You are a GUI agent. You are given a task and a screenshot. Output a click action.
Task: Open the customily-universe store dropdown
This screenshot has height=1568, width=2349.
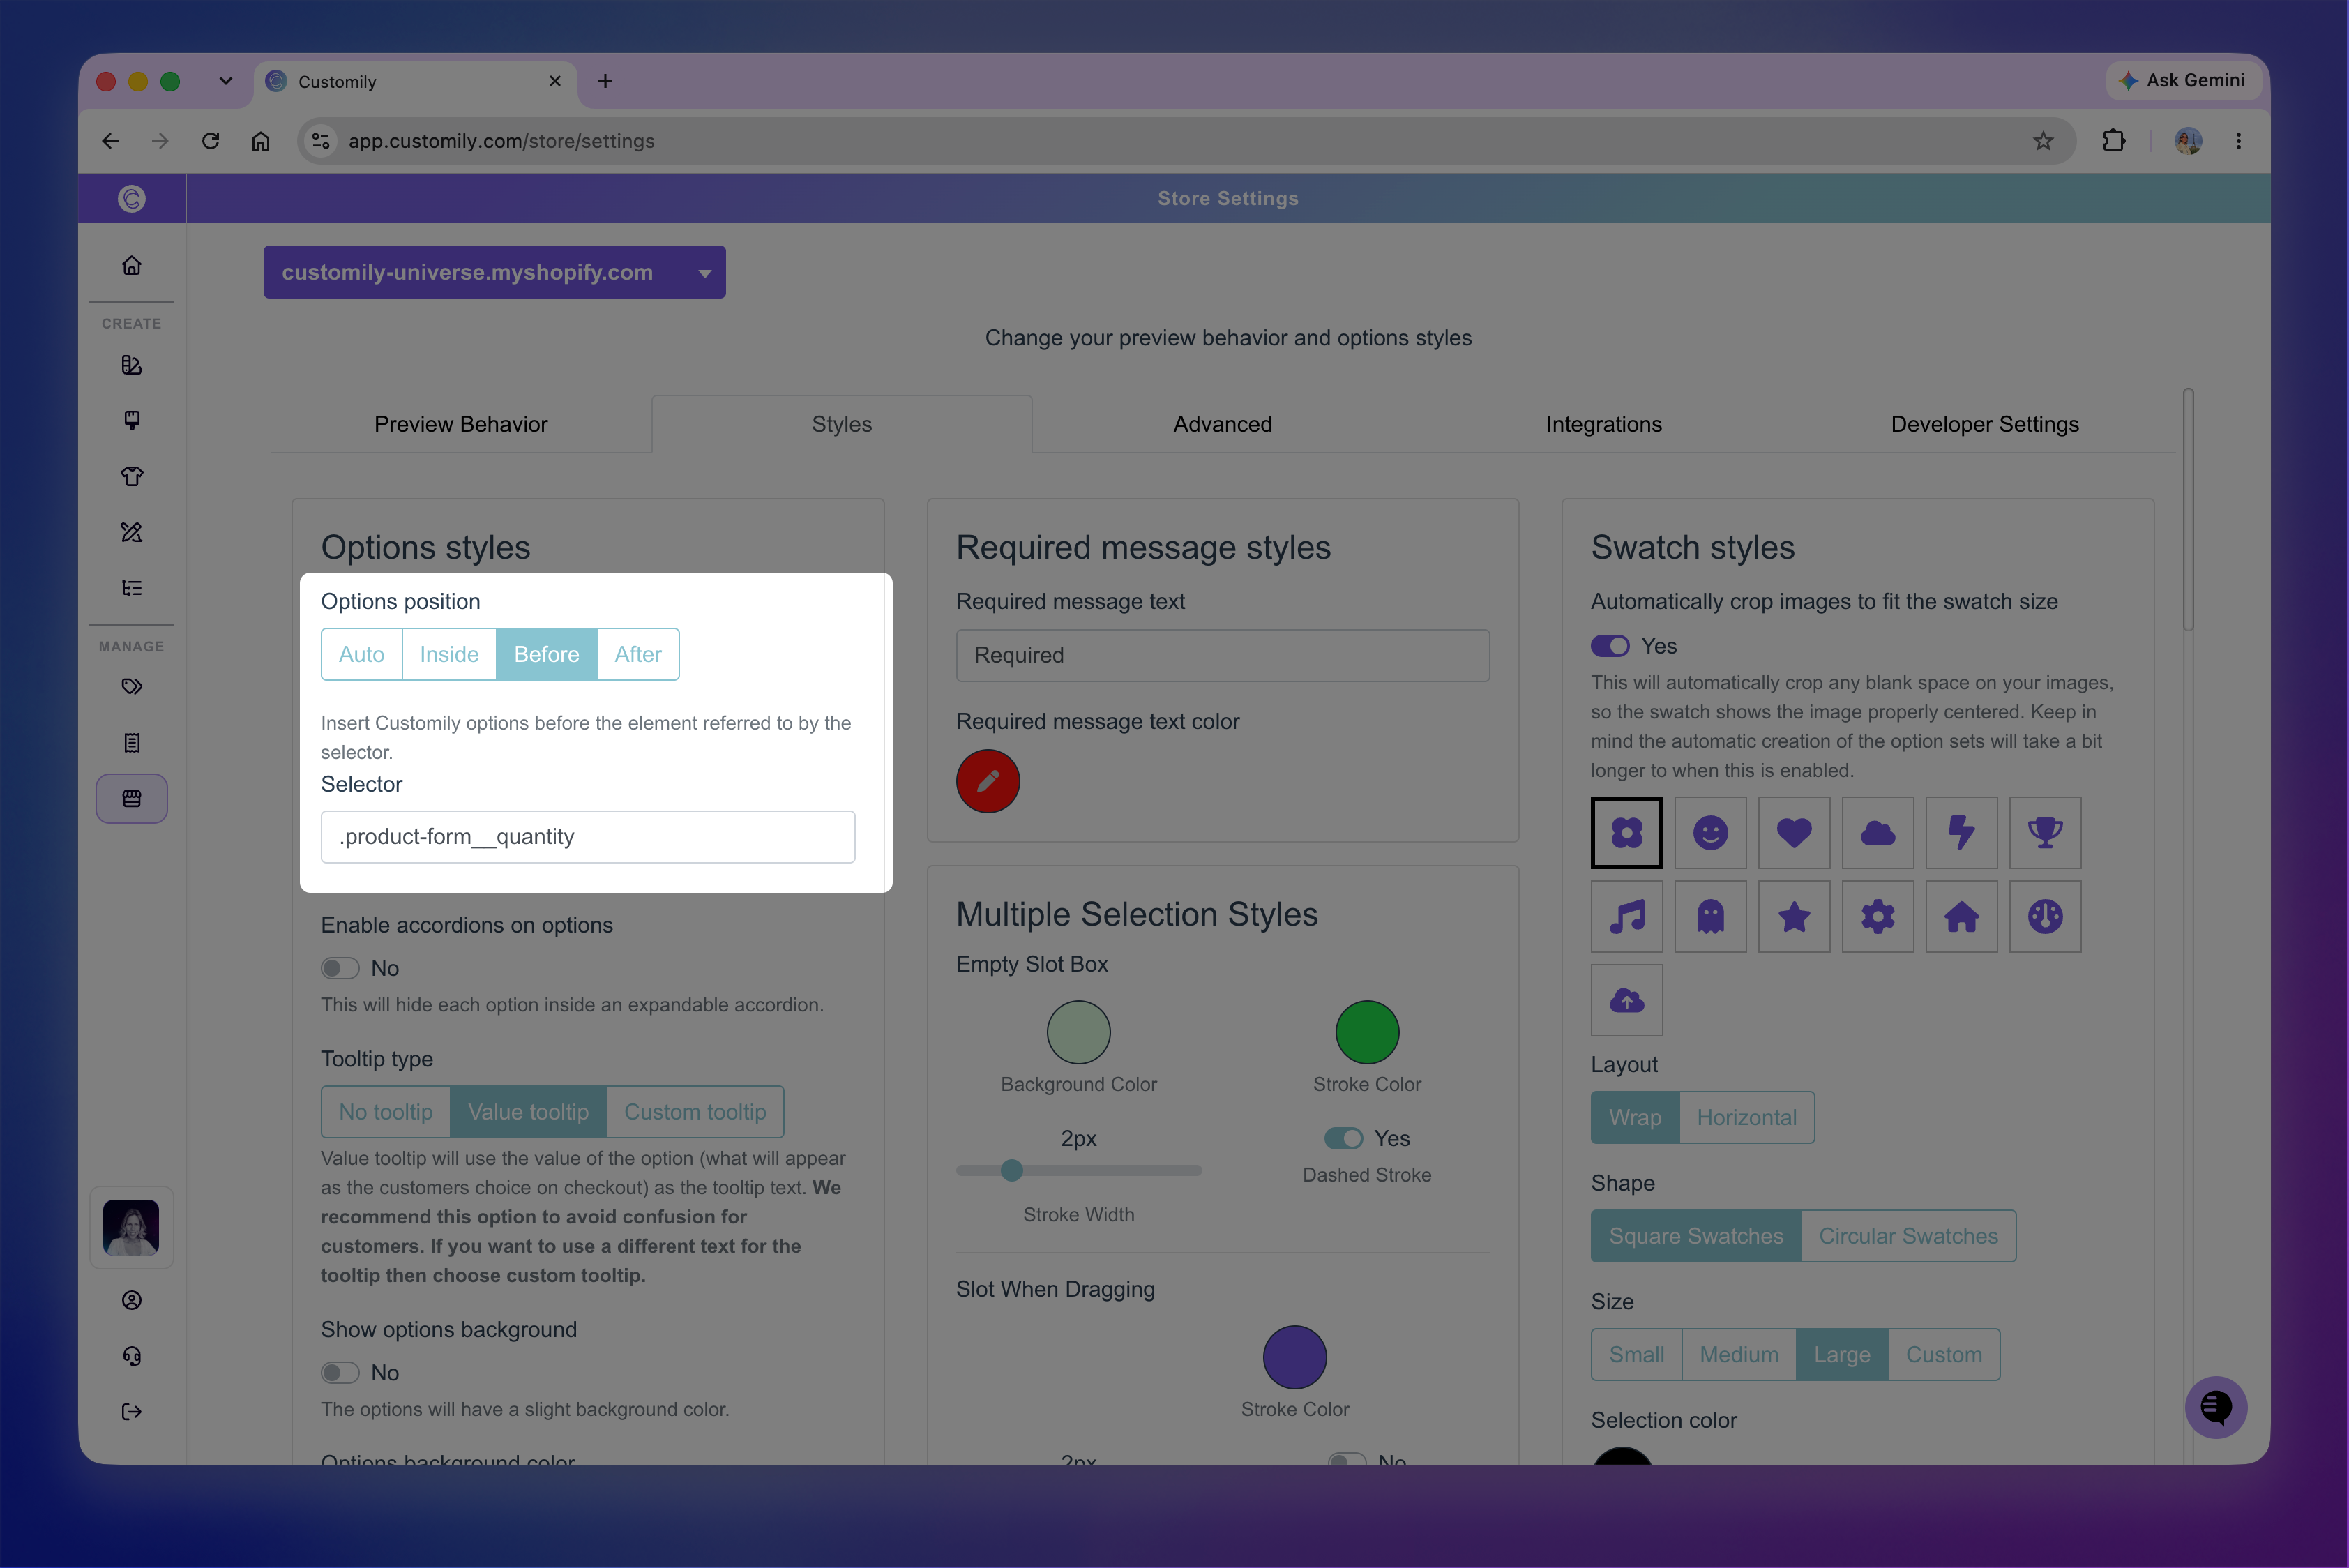coord(494,272)
